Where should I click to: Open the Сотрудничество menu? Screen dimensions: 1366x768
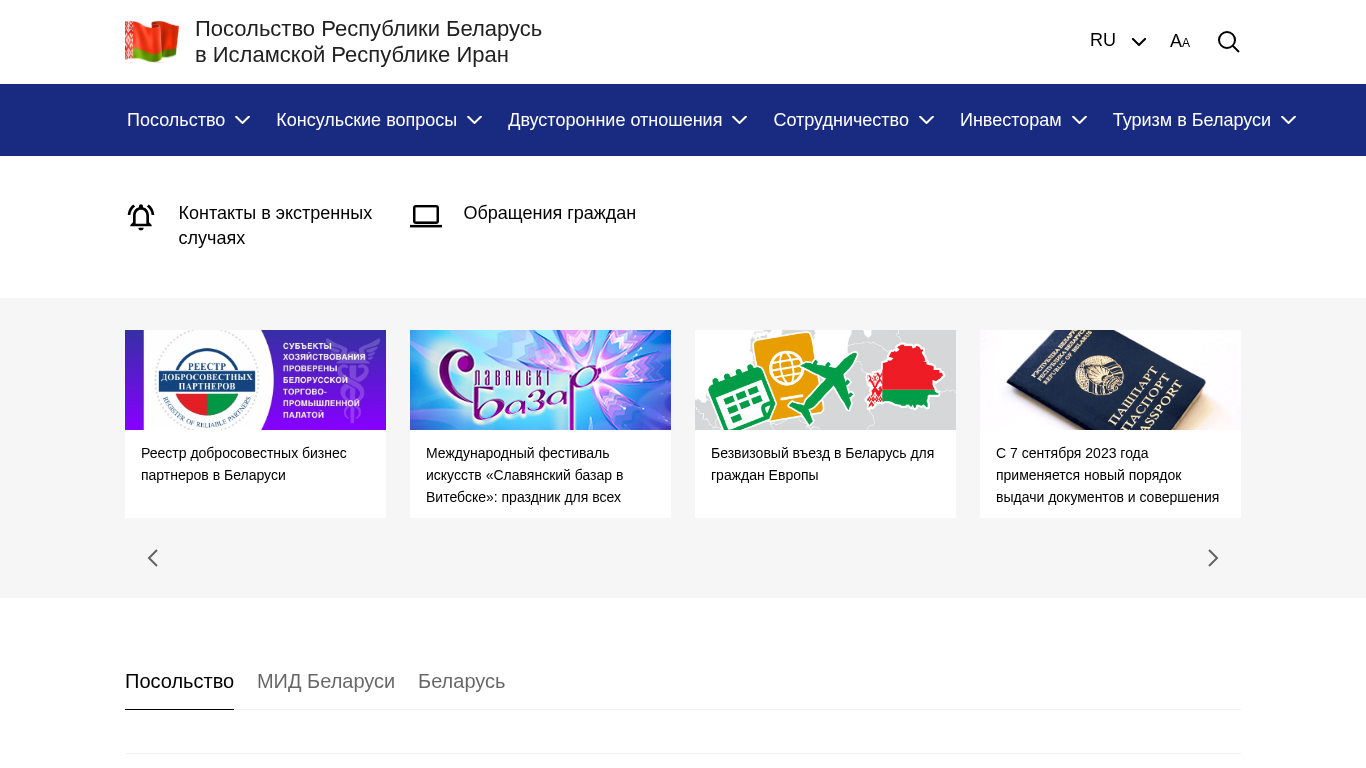[x=853, y=120]
